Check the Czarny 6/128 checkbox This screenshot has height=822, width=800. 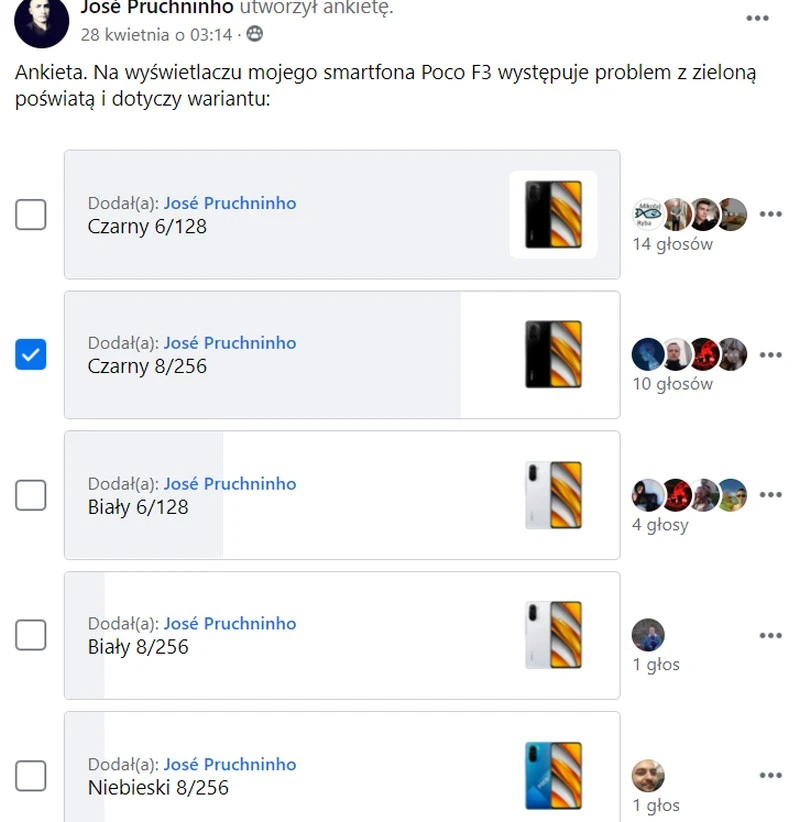(x=31, y=214)
